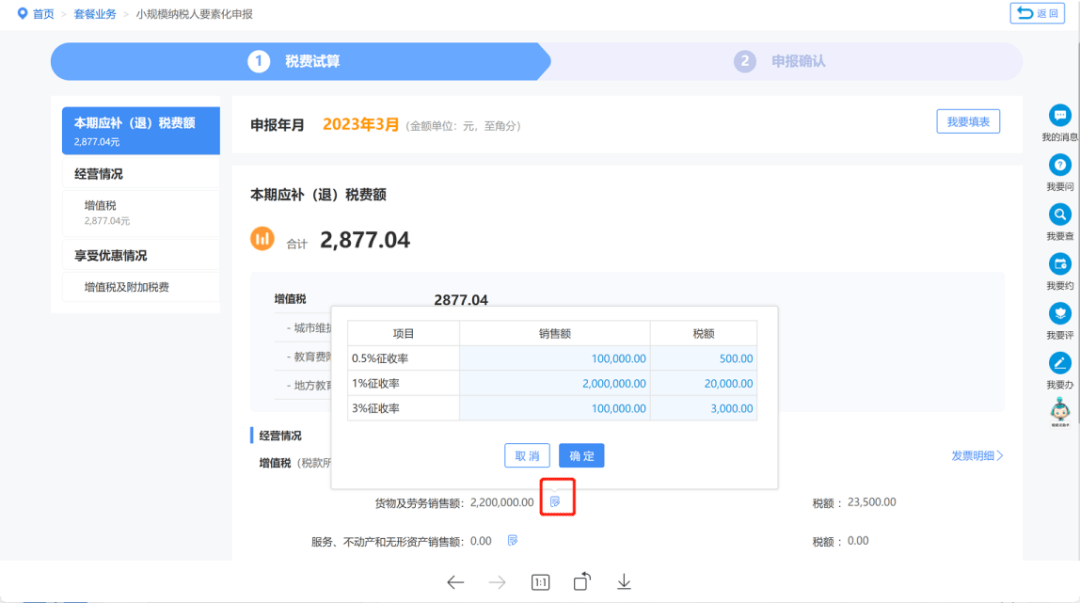Open the 我要评 rating icon
The height and width of the screenshot is (603, 1080).
click(x=1059, y=314)
